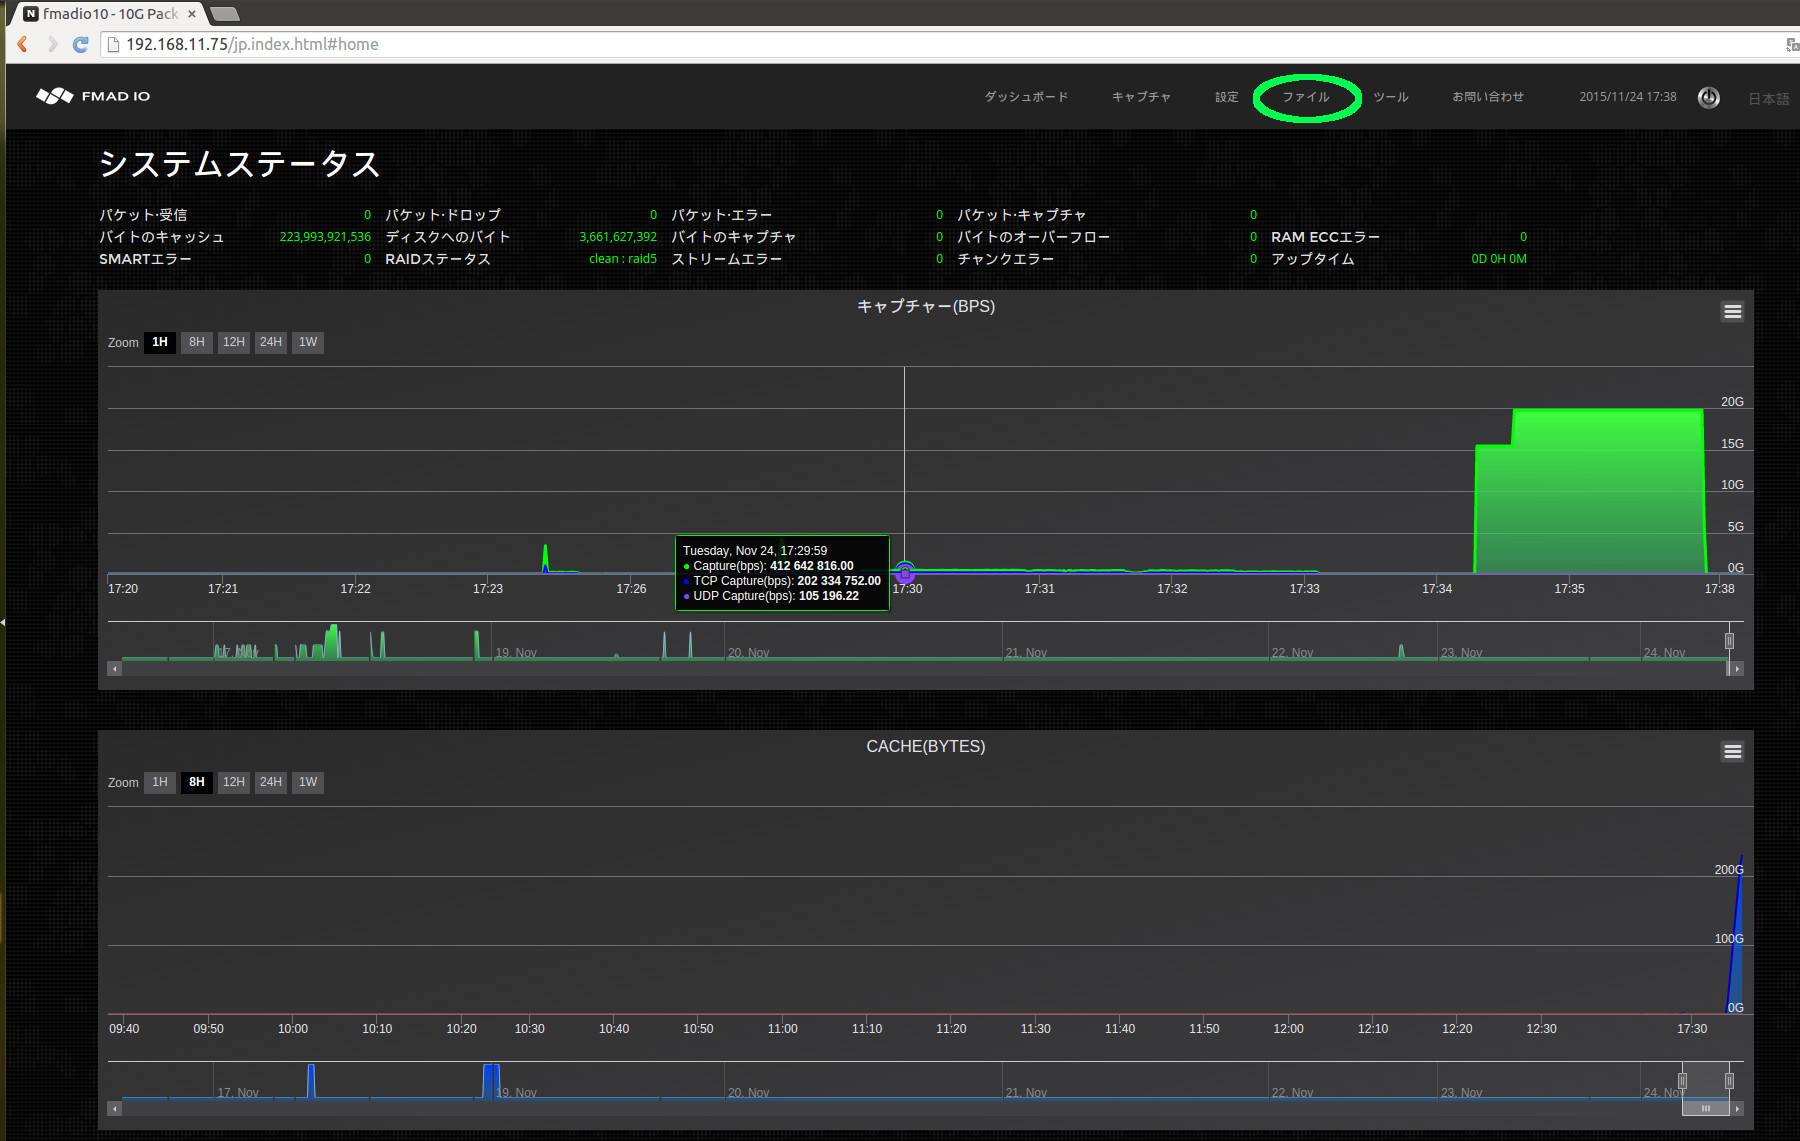1800x1141 pixels.
Task: Click the power shutdown icon in the navbar
Action: pyautogui.click(x=1708, y=97)
